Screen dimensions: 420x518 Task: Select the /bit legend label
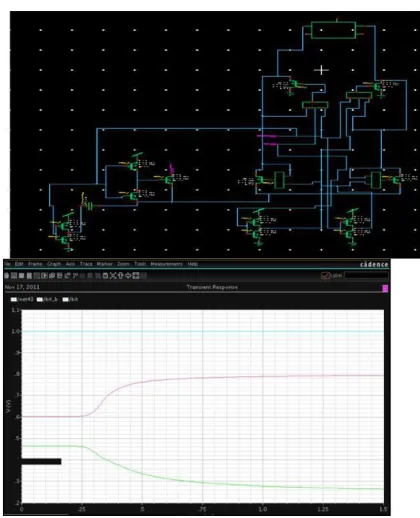(74, 299)
